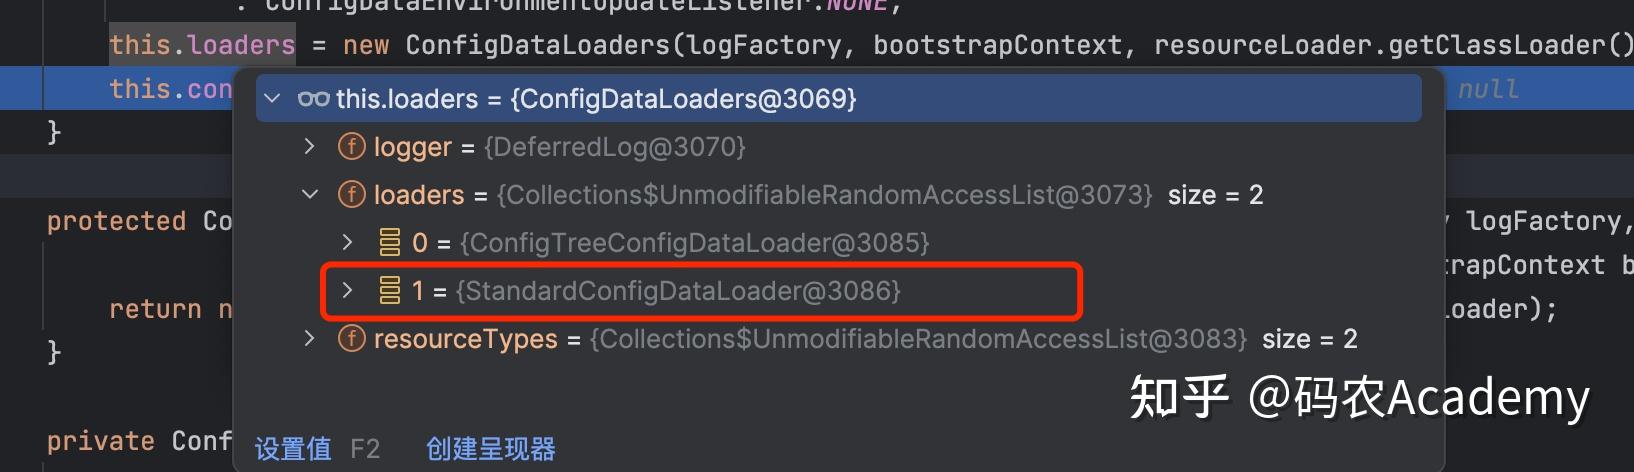This screenshot has width=1634, height=472.
Task: Click the 设置值 link
Action: 293,449
